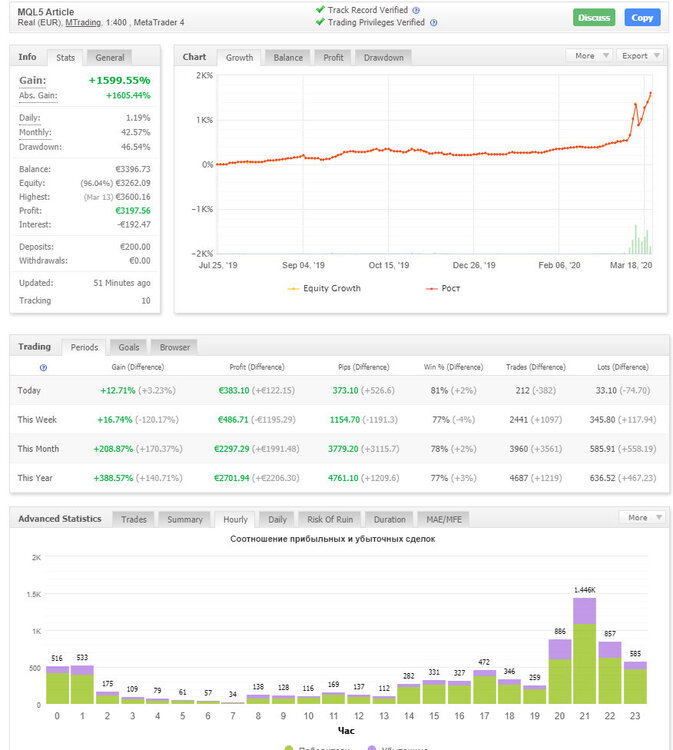Switch to the Stats tab
Image resolution: width=673 pixels, height=750 pixels.
pyautogui.click(x=65, y=57)
